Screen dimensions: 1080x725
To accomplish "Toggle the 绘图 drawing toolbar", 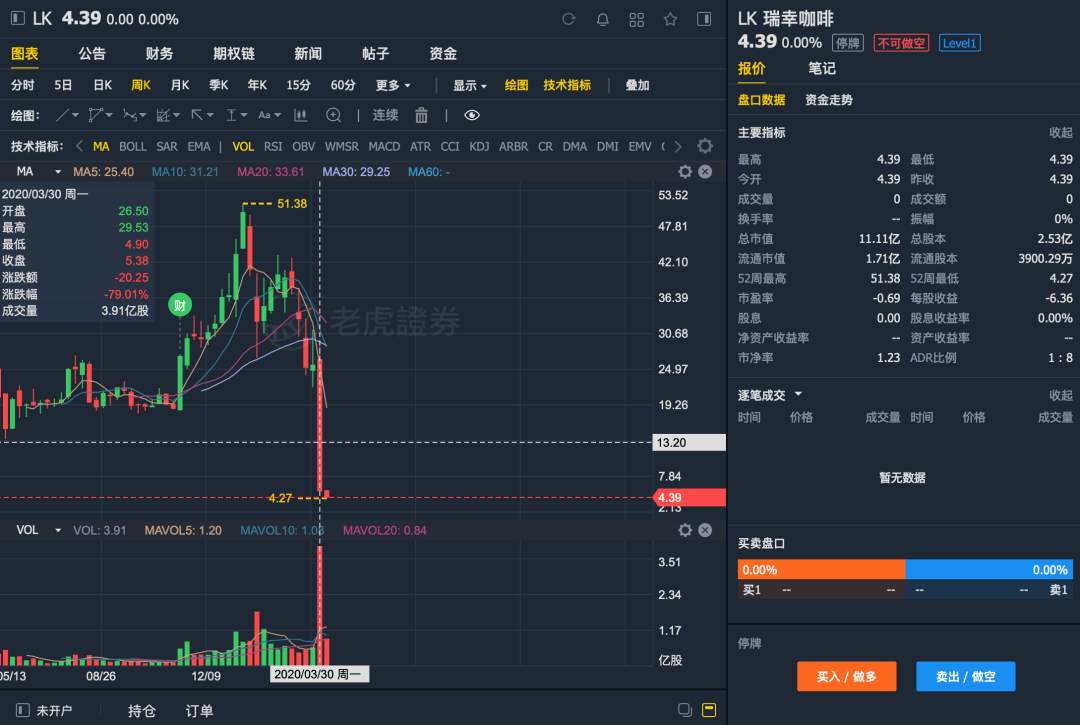I will 516,85.
